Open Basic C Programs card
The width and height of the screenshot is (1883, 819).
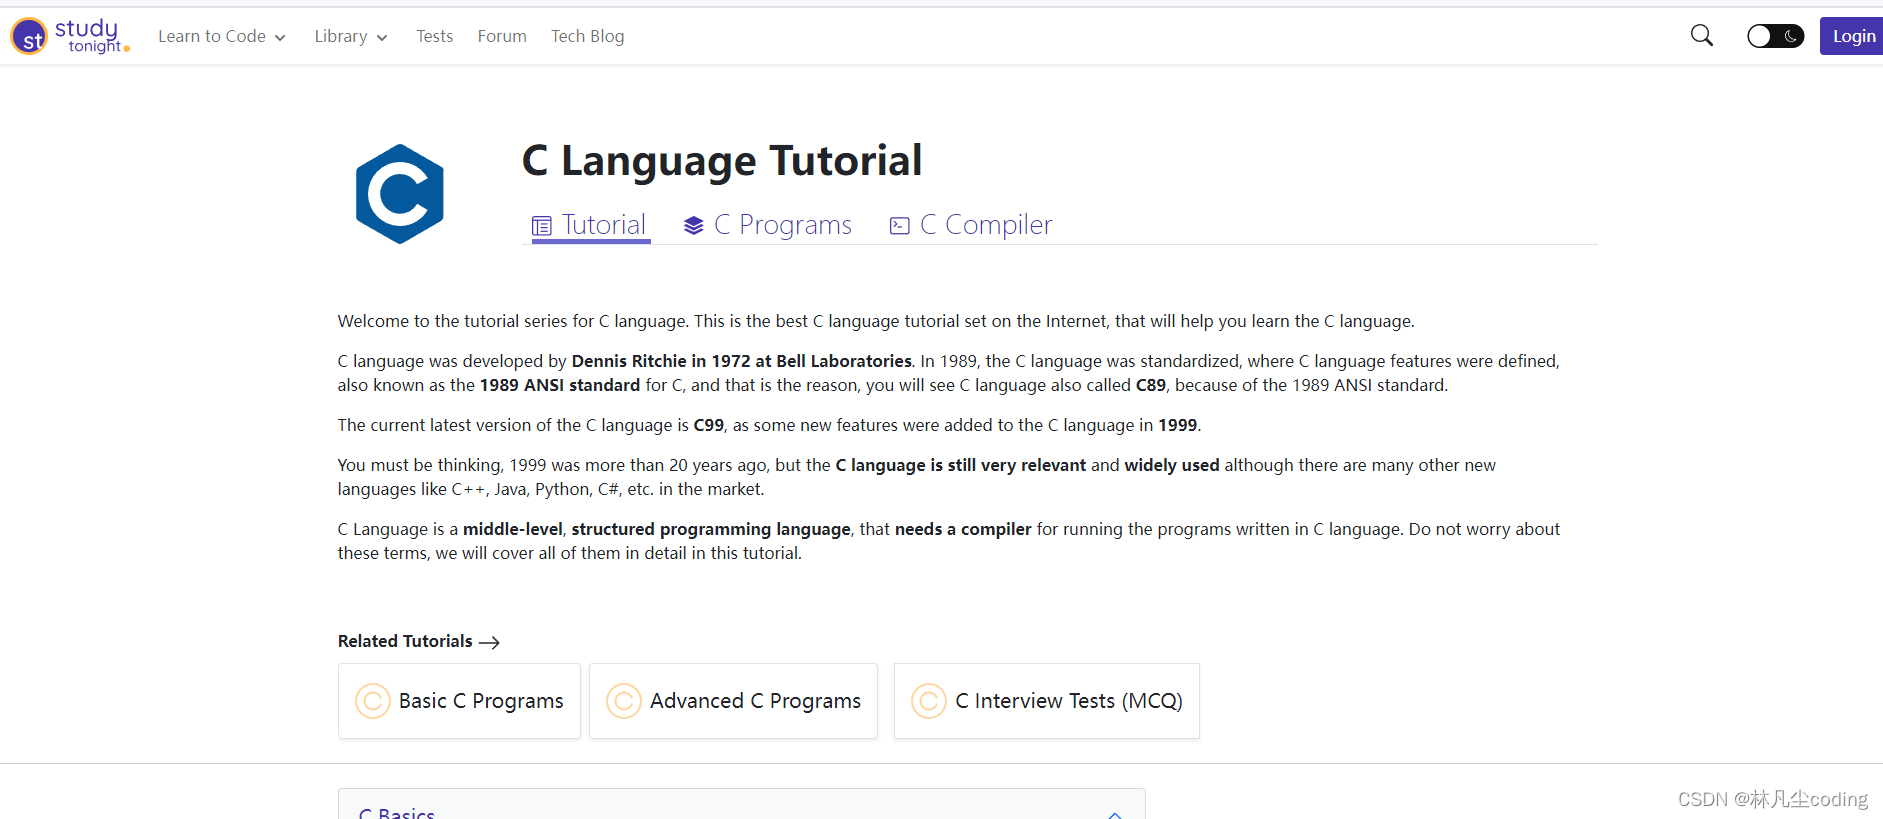pos(459,701)
